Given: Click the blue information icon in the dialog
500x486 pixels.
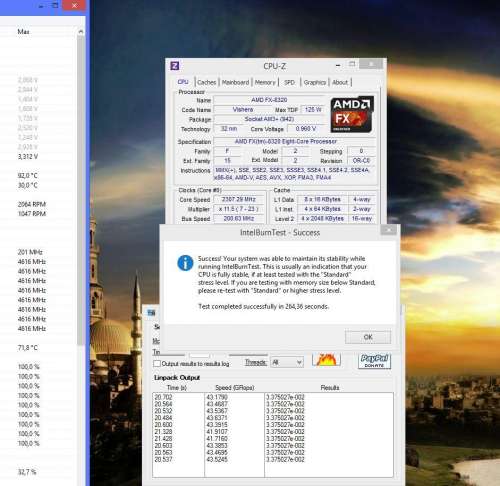Looking at the screenshot, I should (x=185, y=263).
